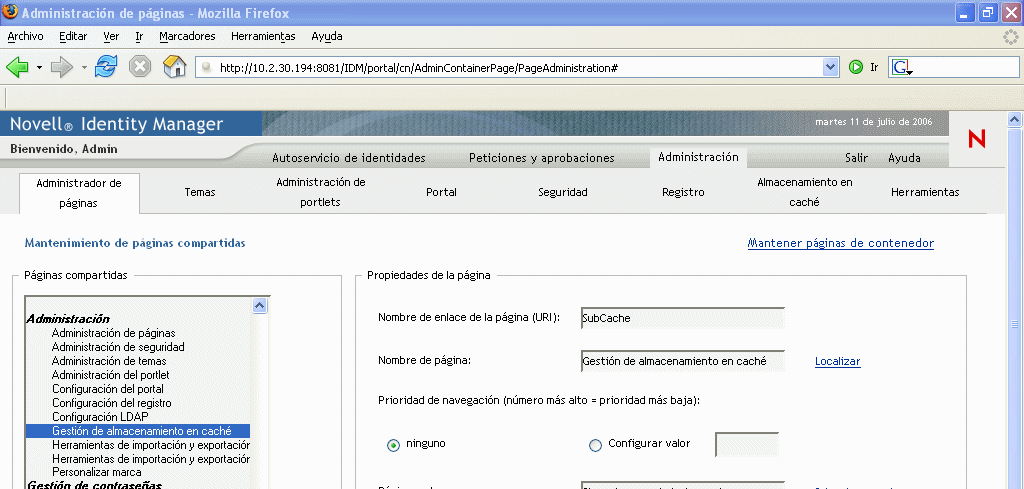Viewport: 1024px width, 489px height.
Task: Open the Marcadores menu
Action: pos(187,37)
